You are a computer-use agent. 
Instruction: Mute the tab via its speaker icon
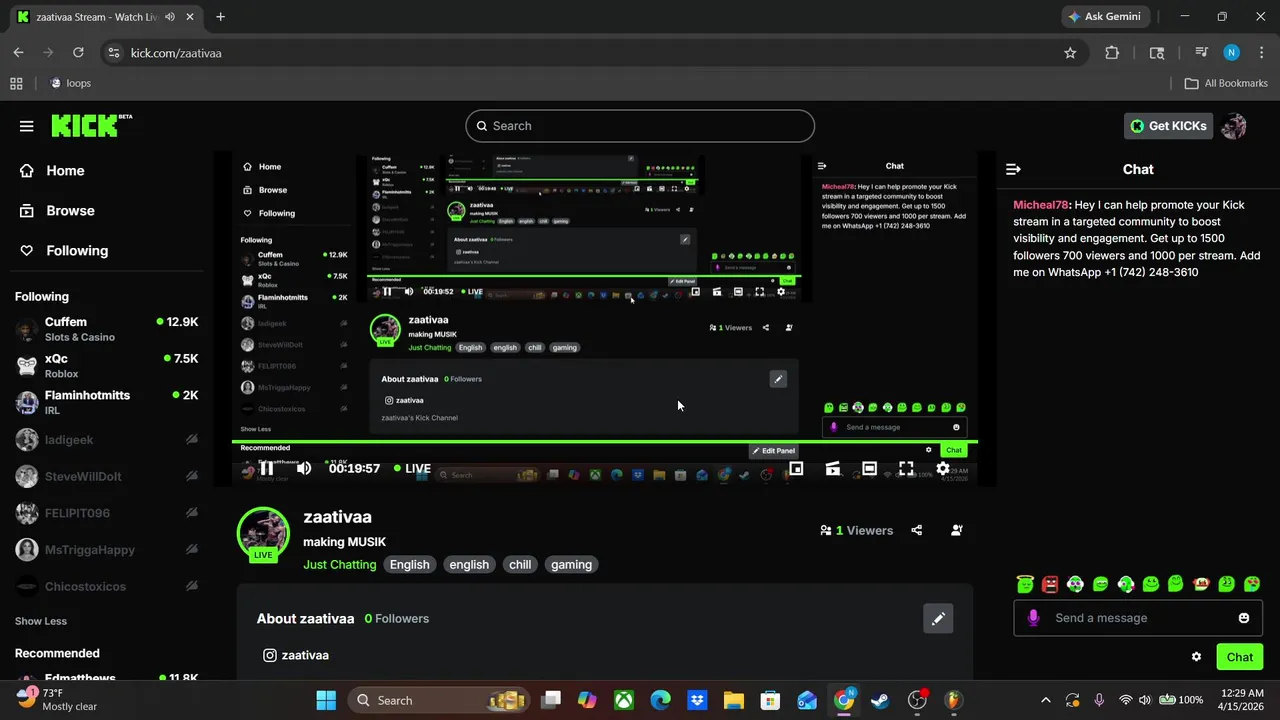[171, 17]
